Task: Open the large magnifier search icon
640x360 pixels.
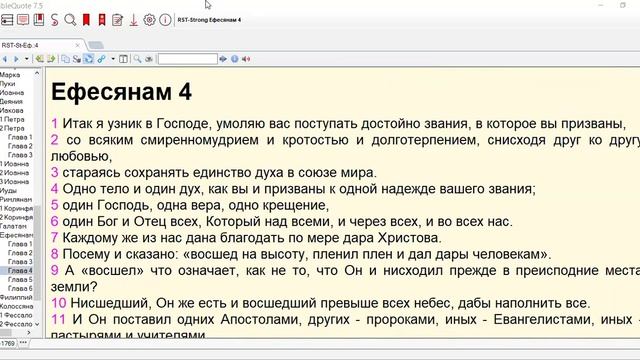Action: 70,20
